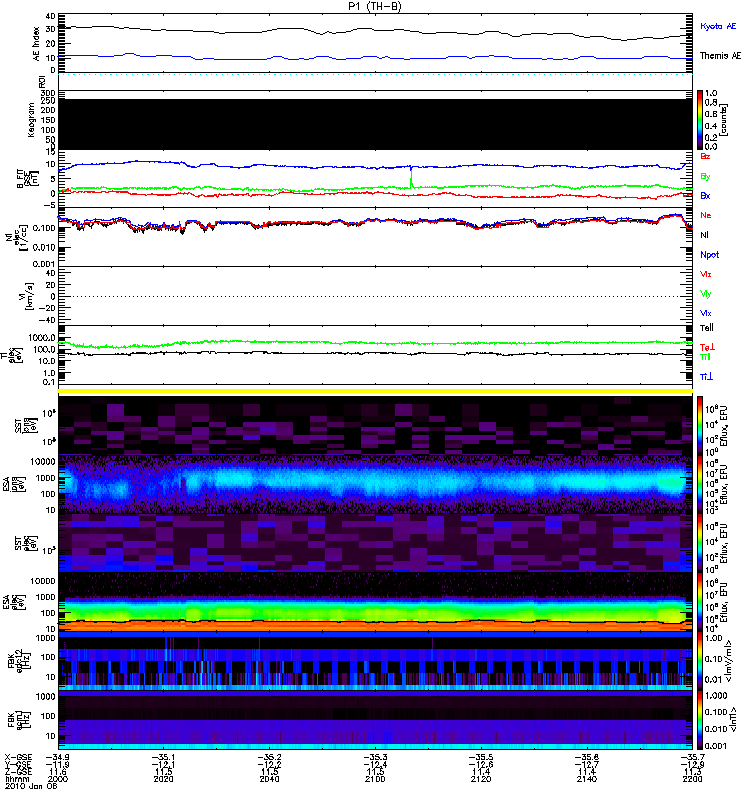Click the 2040 time tick label
Viewport: 750px width, 800px height.
[x=269, y=779]
